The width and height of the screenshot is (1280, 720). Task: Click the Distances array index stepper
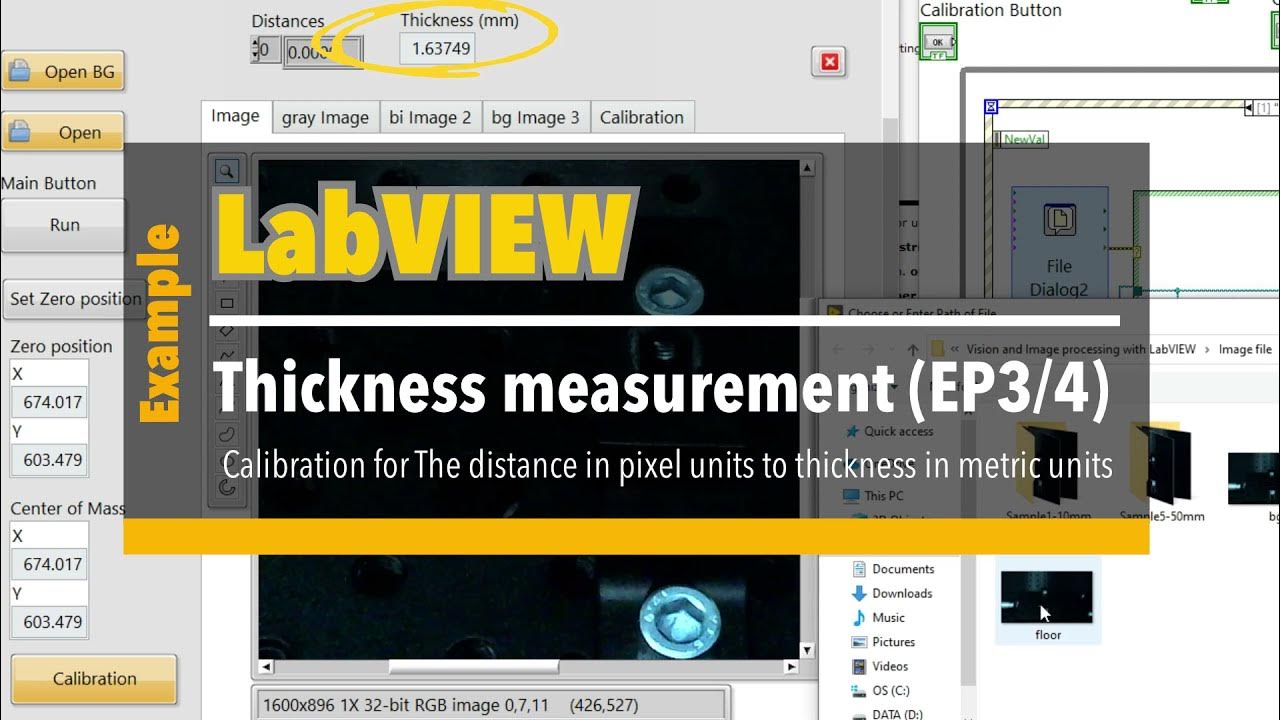(254, 49)
